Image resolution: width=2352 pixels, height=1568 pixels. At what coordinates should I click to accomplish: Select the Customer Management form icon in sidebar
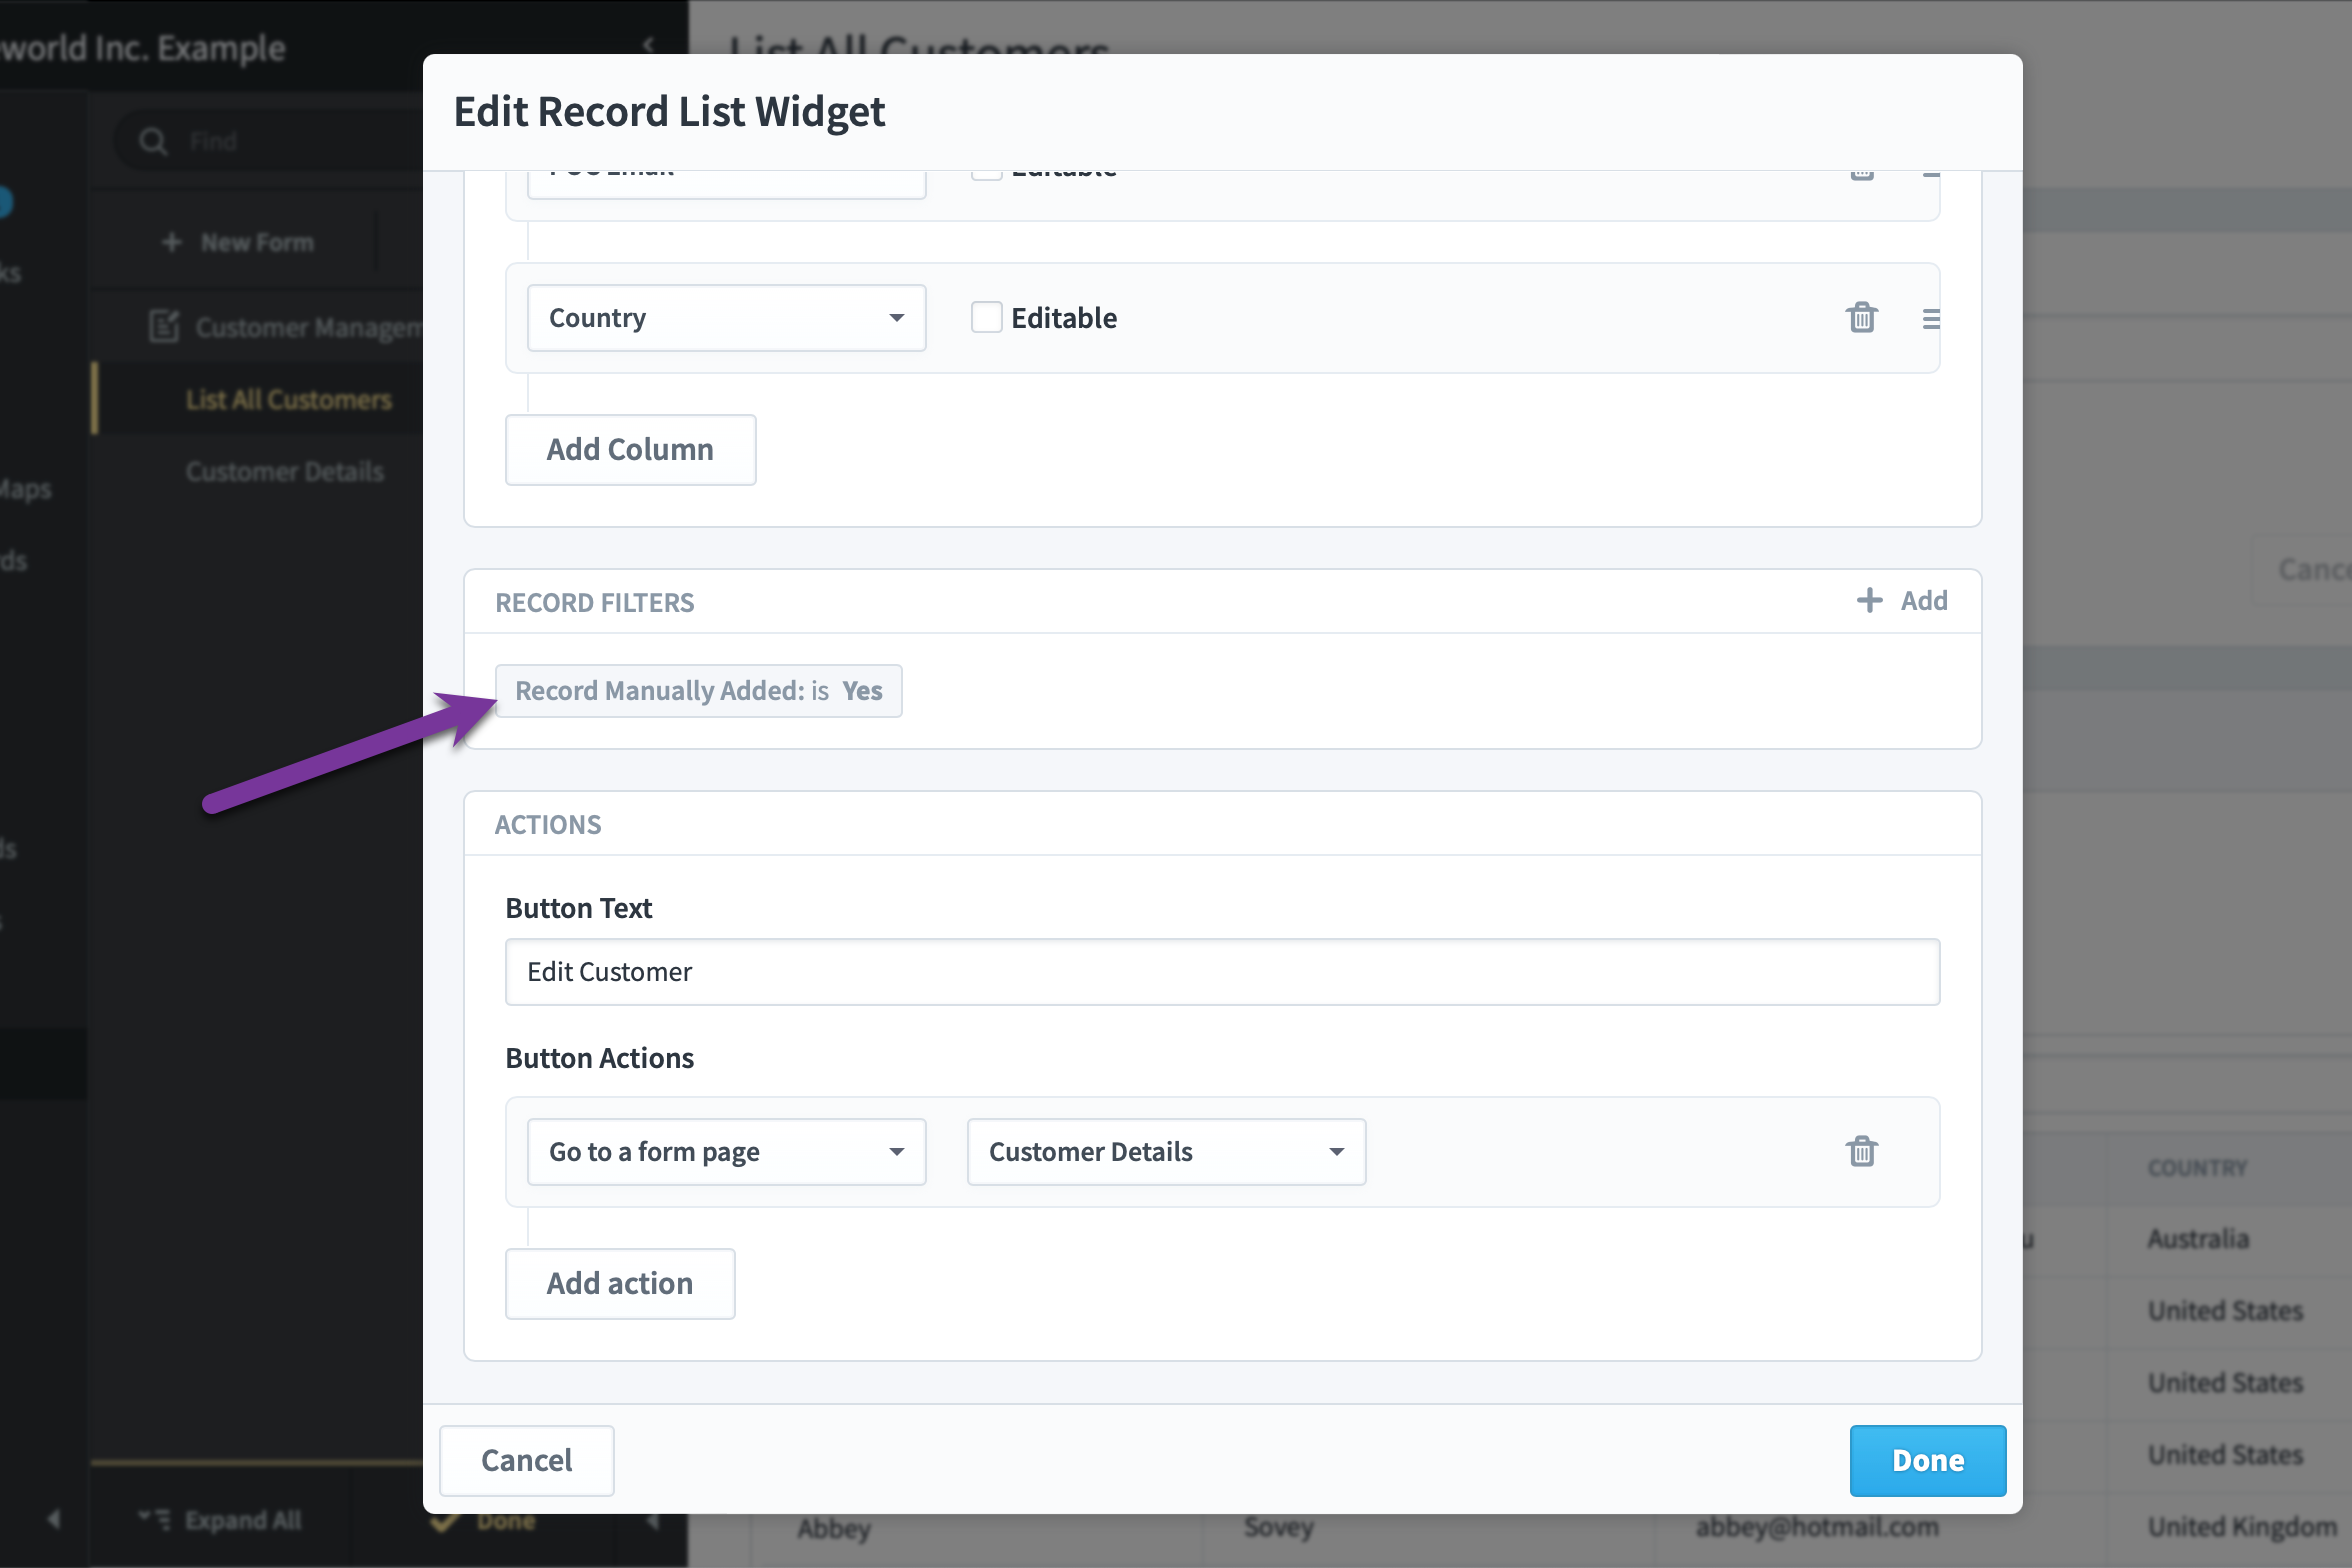[x=166, y=326]
